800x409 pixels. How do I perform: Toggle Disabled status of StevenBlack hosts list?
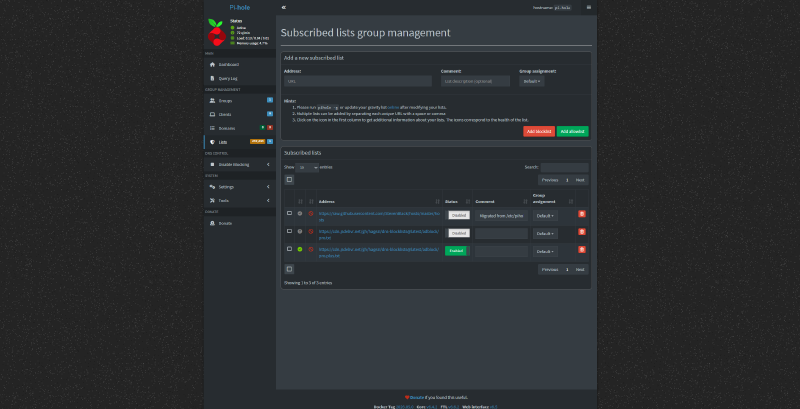click(x=458, y=216)
